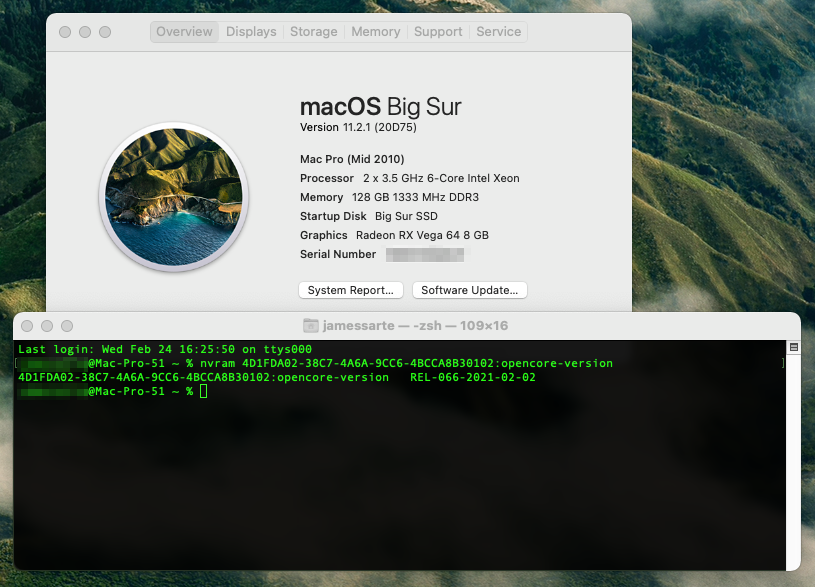Go to the Support tab
The height and width of the screenshot is (587, 815).
tap(438, 32)
